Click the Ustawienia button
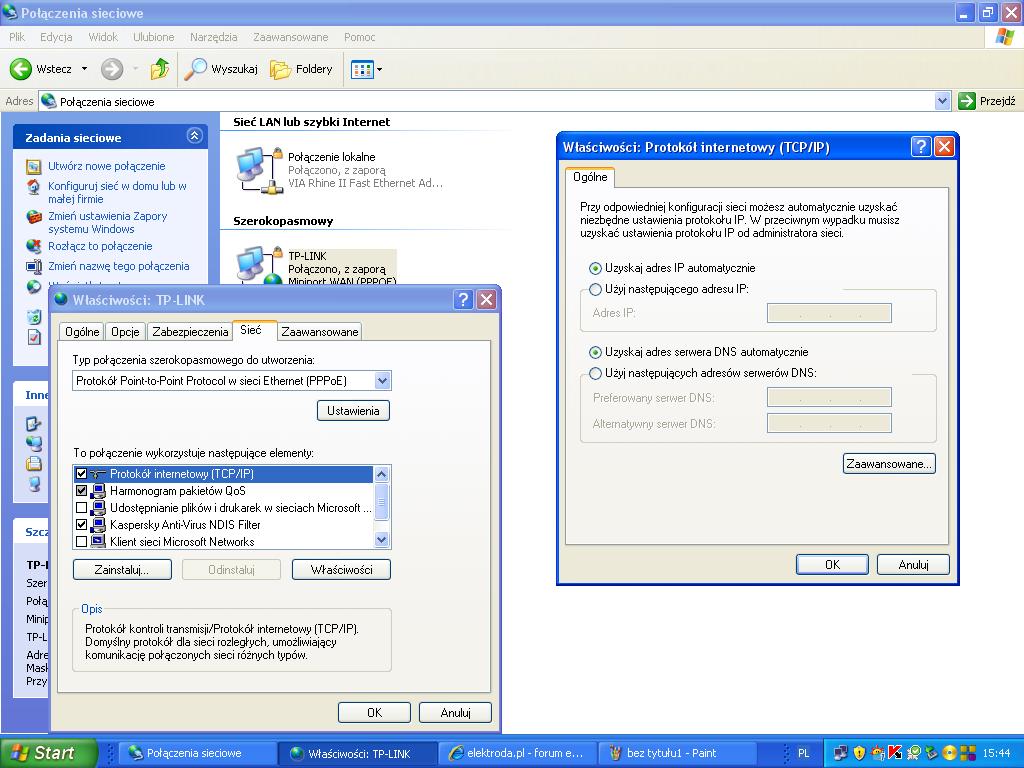Screen dimensions: 1024x768 353,411
